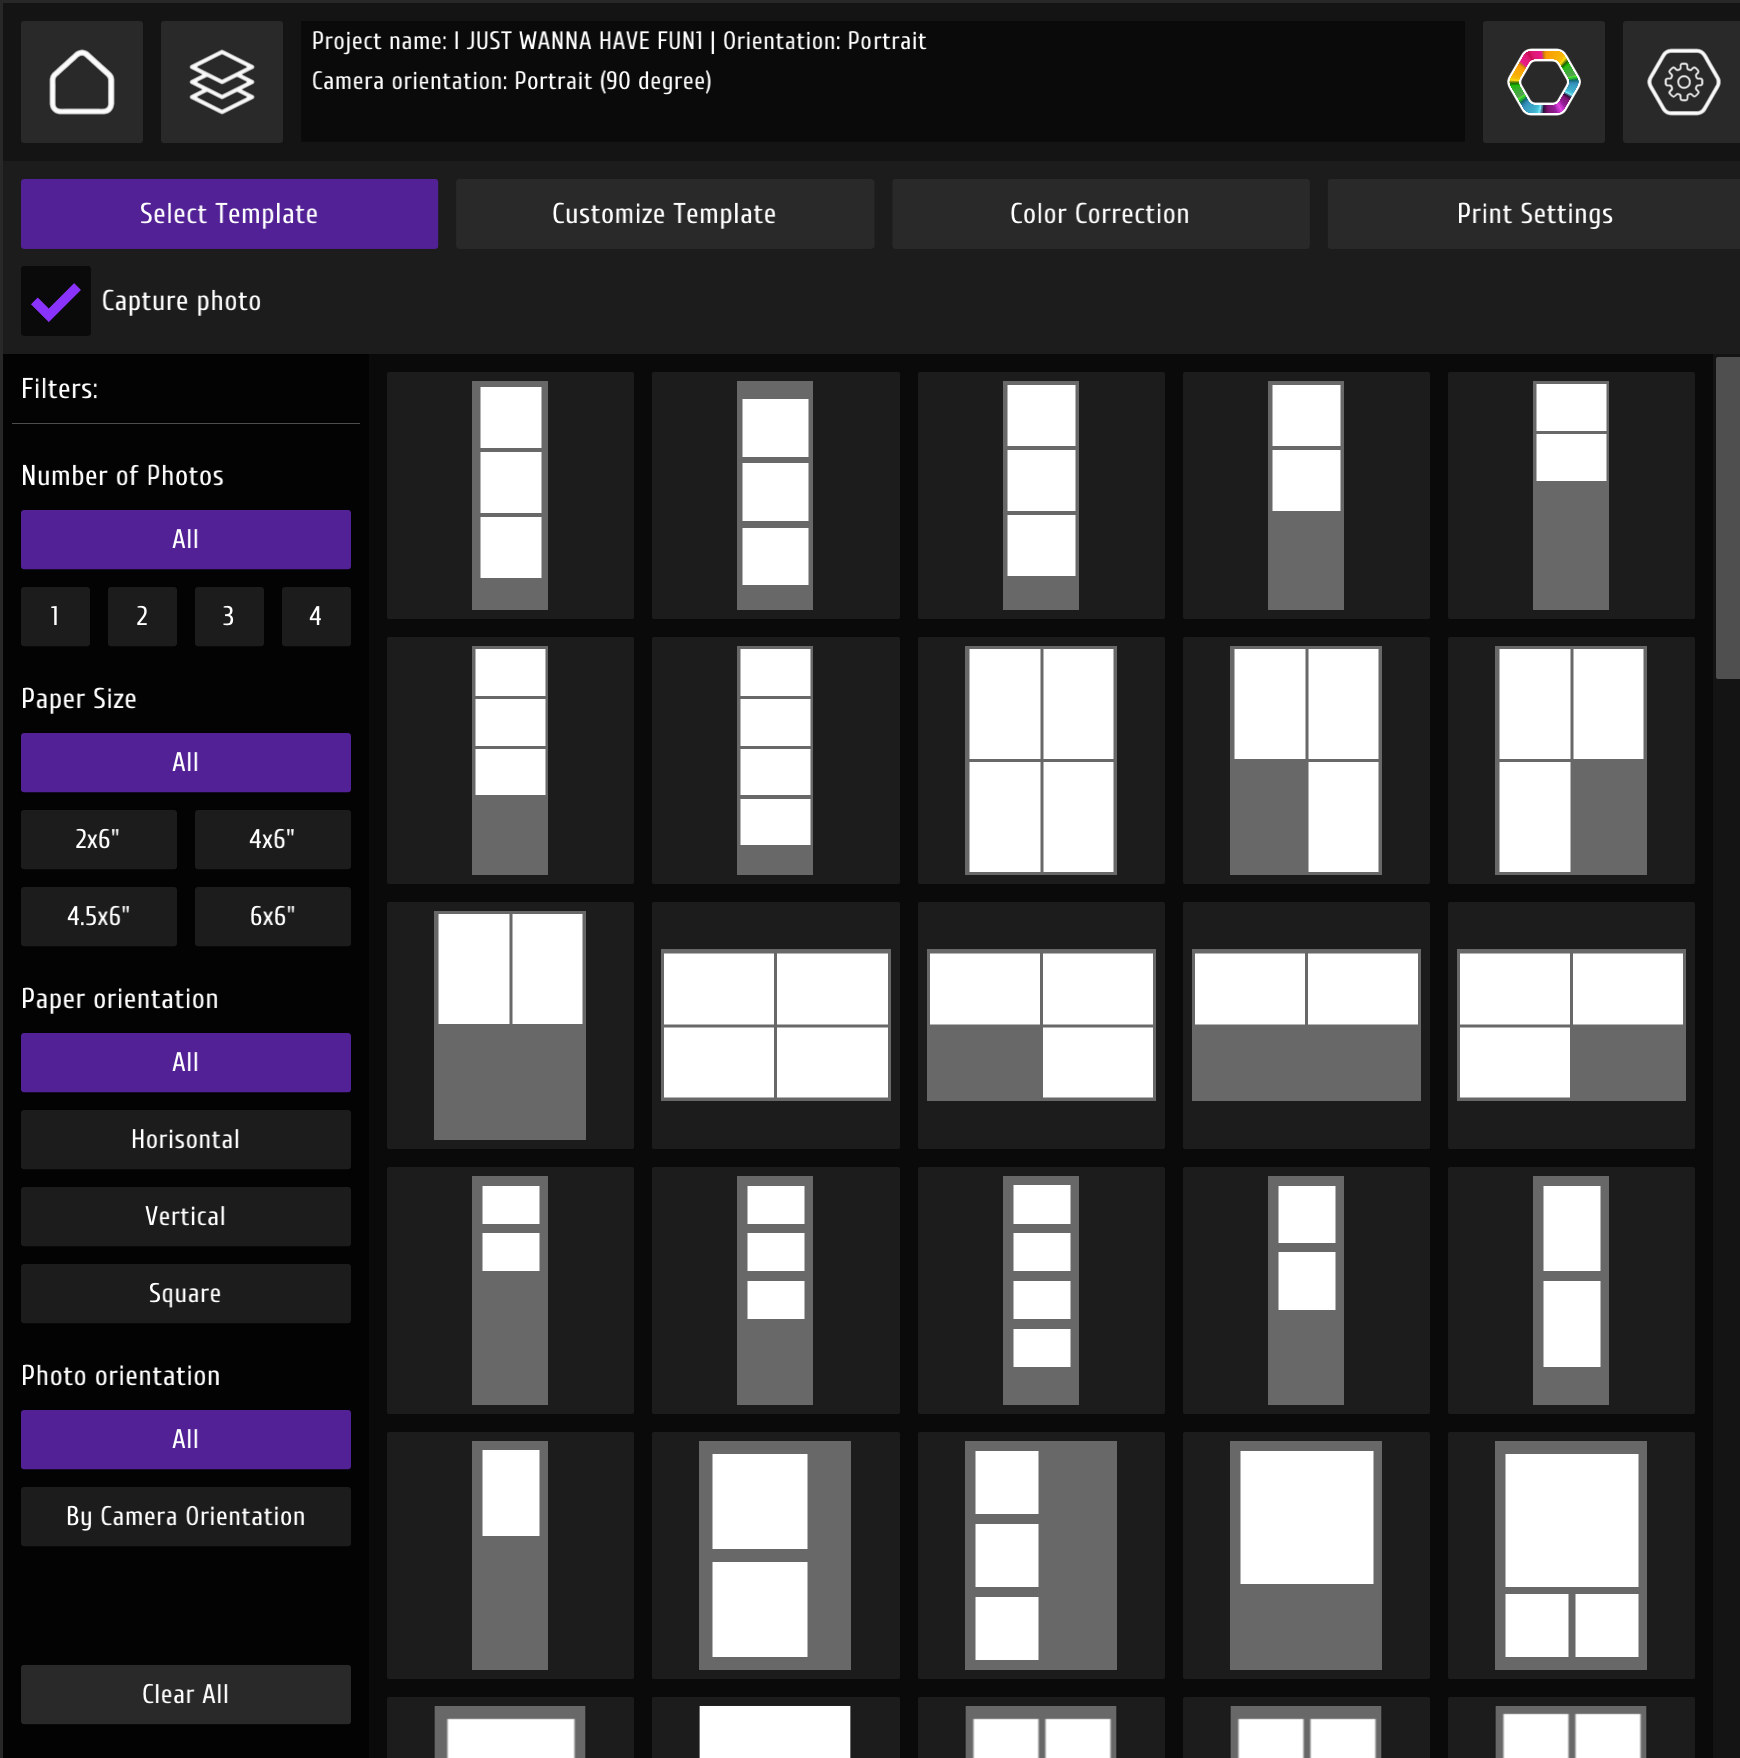The image size is (1740, 1758).
Task: Toggle the Capture photo checkbox
Action: 56,301
